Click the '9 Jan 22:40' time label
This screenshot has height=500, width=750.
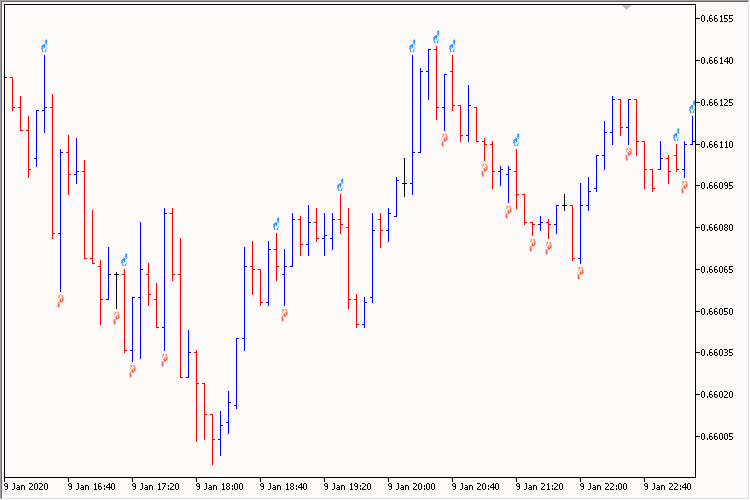tap(668, 487)
